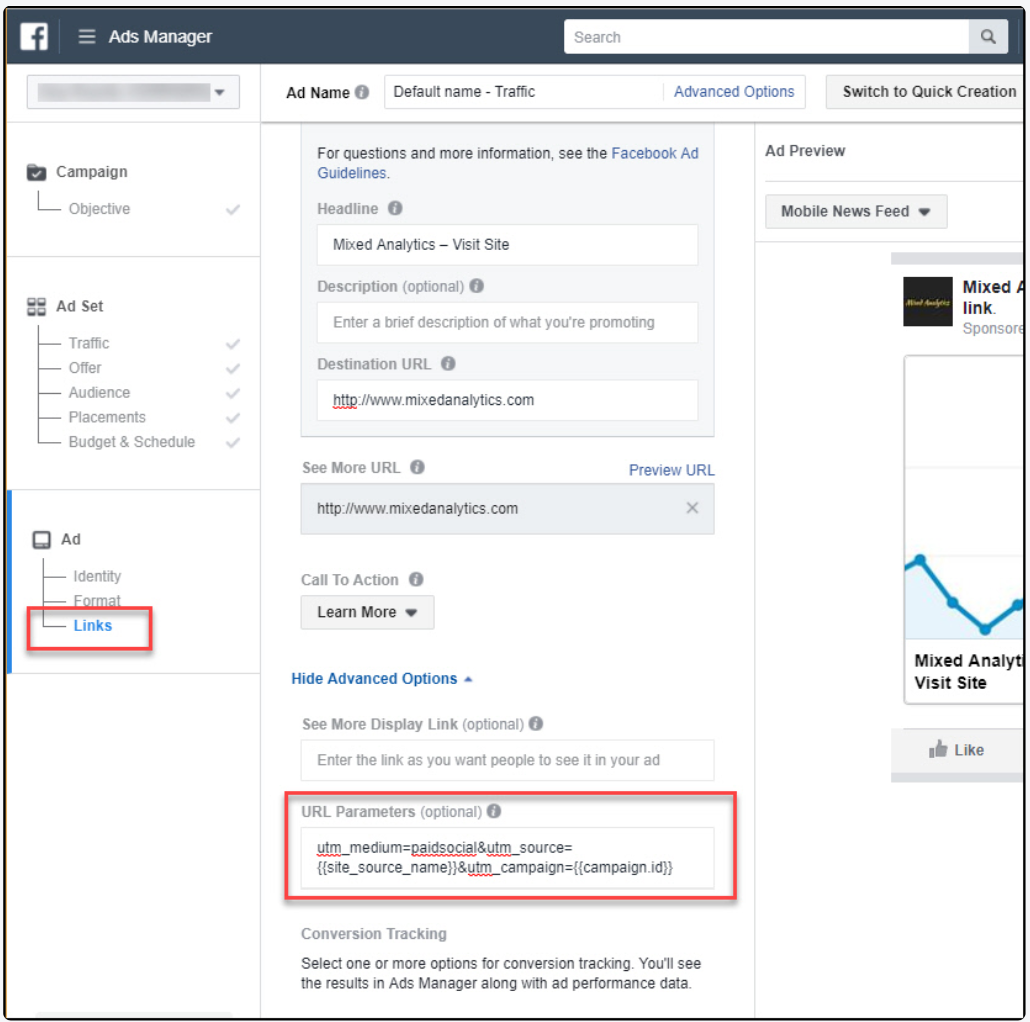Image resolution: width=1030 pixels, height=1022 pixels.
Task: Click the Mixed Analytics page thumbnail
Action: (928, 301)
